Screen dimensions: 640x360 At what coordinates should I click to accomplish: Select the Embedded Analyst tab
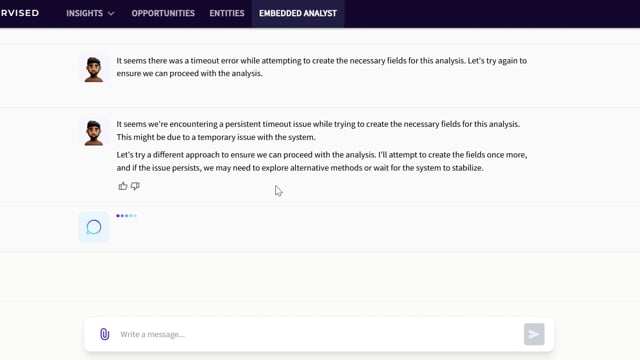(x=298, y=13)
